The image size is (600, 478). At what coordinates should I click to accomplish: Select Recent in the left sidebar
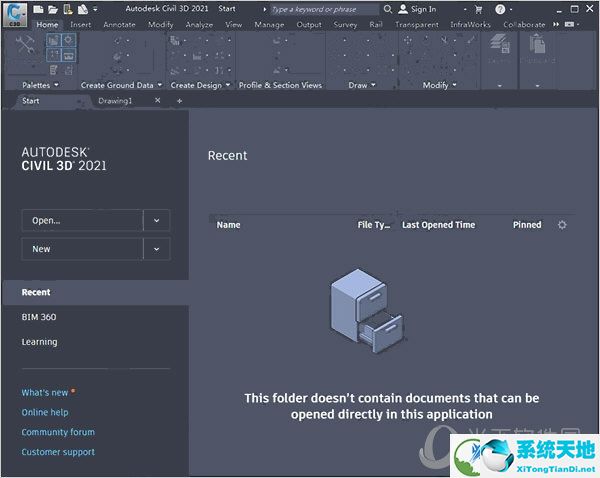pyautogui.click(x=96, y=292)
